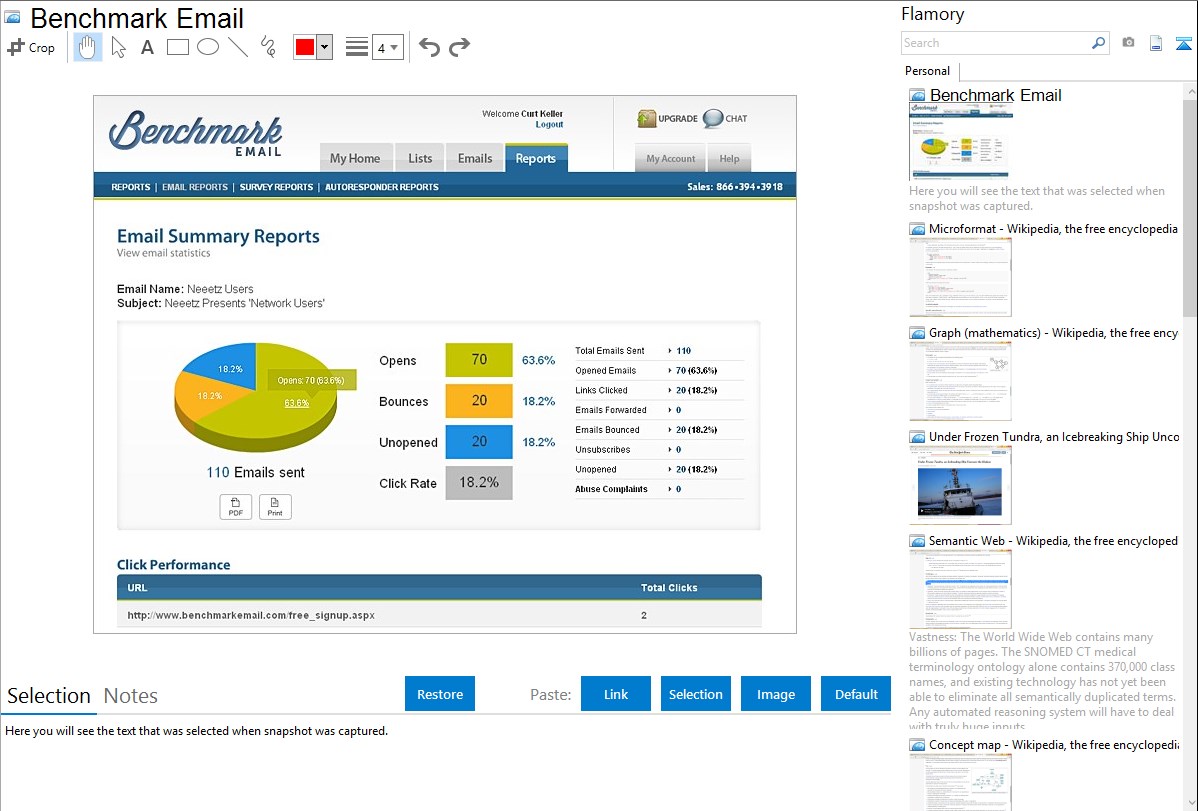Click the Paste Image button
This screenshot has width=1198, height=811.
(776, 694)
